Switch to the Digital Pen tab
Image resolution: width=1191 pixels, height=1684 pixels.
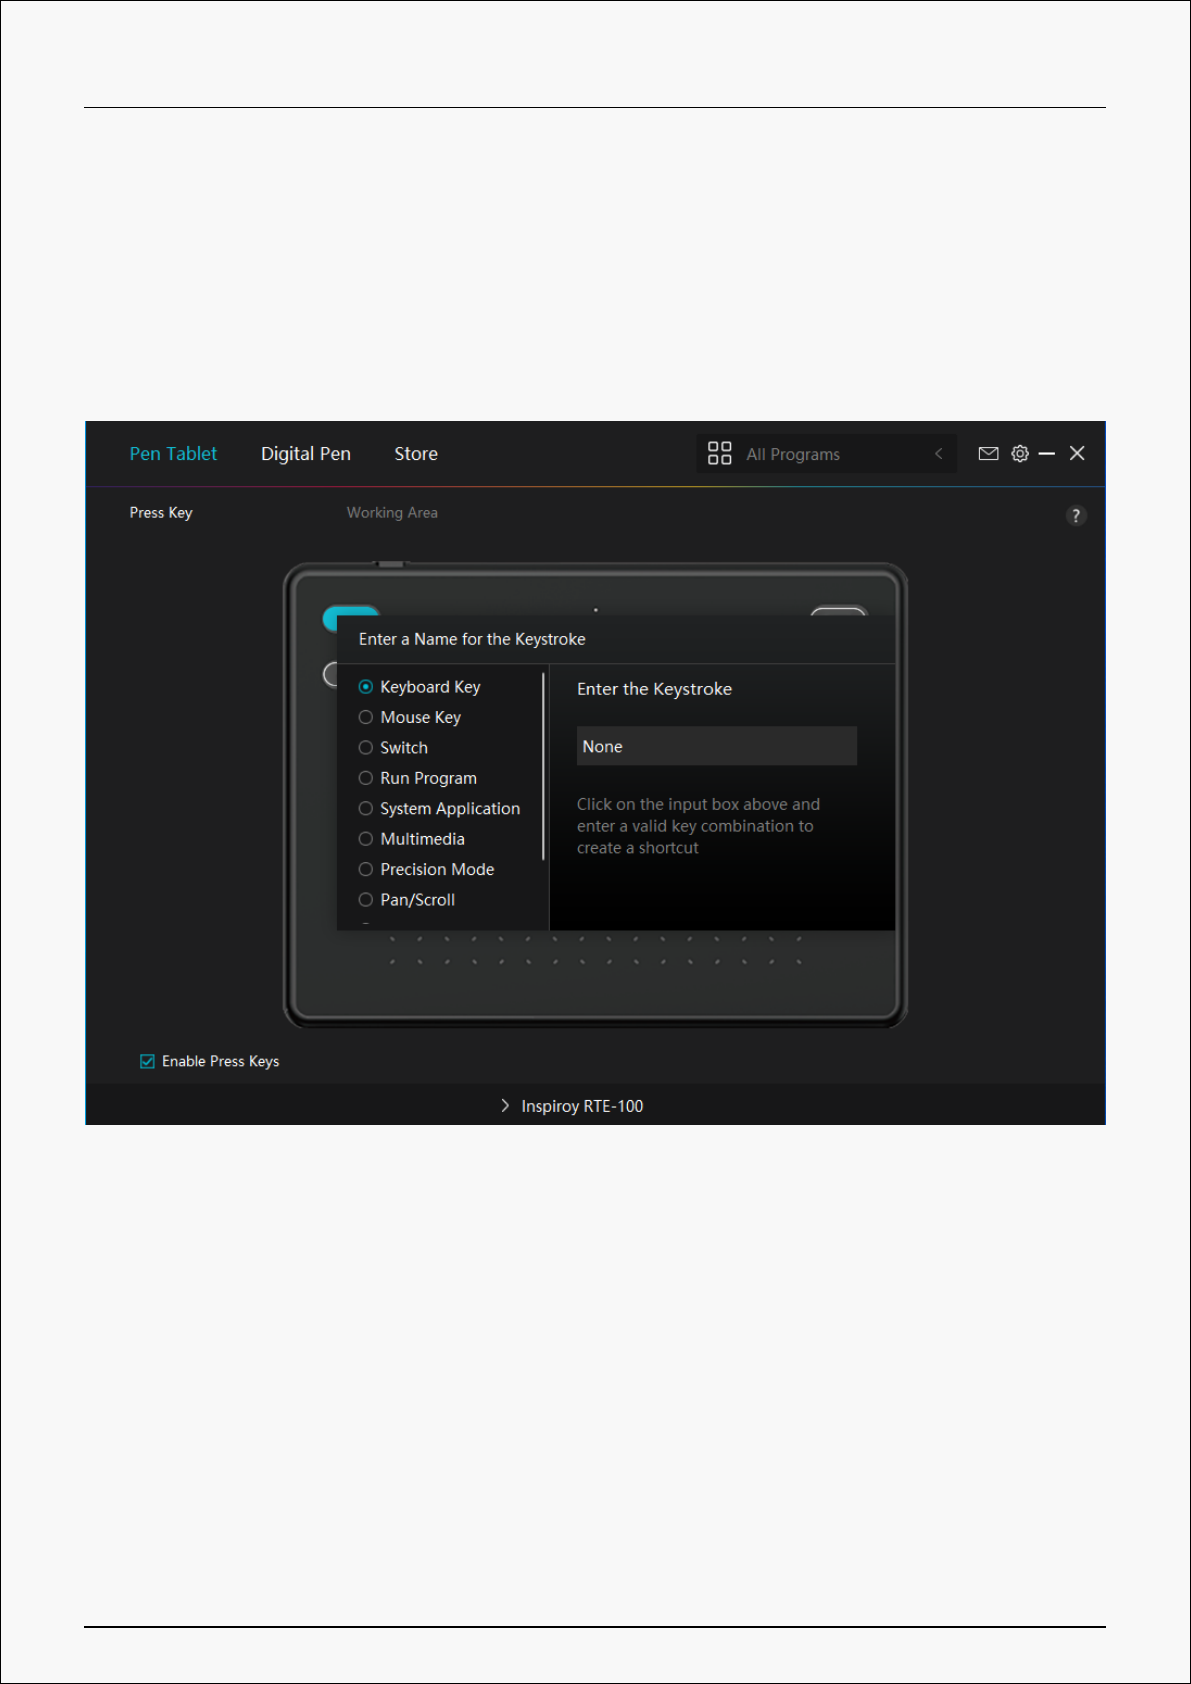pos(305,454)
